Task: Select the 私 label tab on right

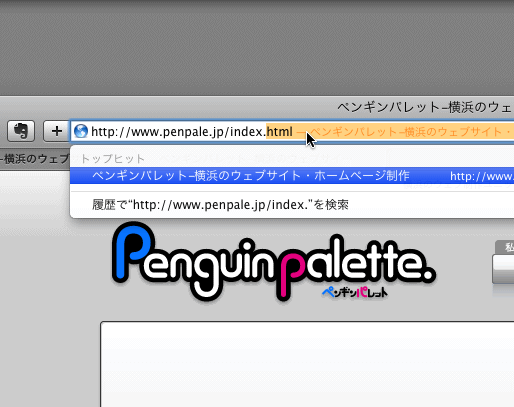Action: click(505, 247)
